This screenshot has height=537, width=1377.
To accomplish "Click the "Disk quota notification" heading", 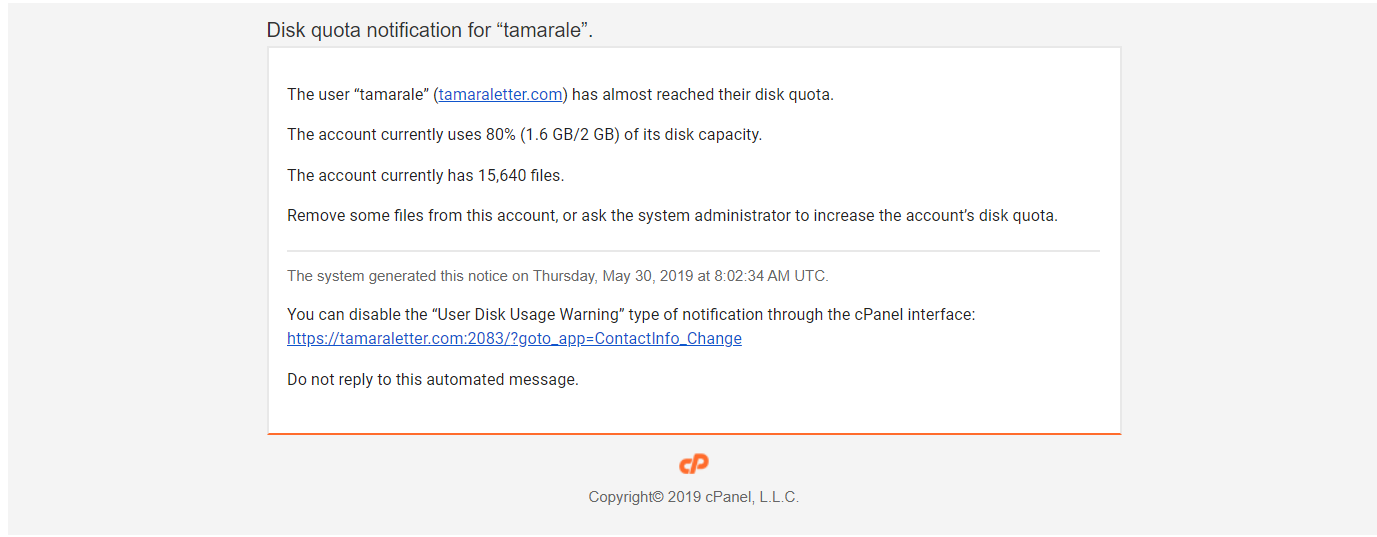I will 430,30.
